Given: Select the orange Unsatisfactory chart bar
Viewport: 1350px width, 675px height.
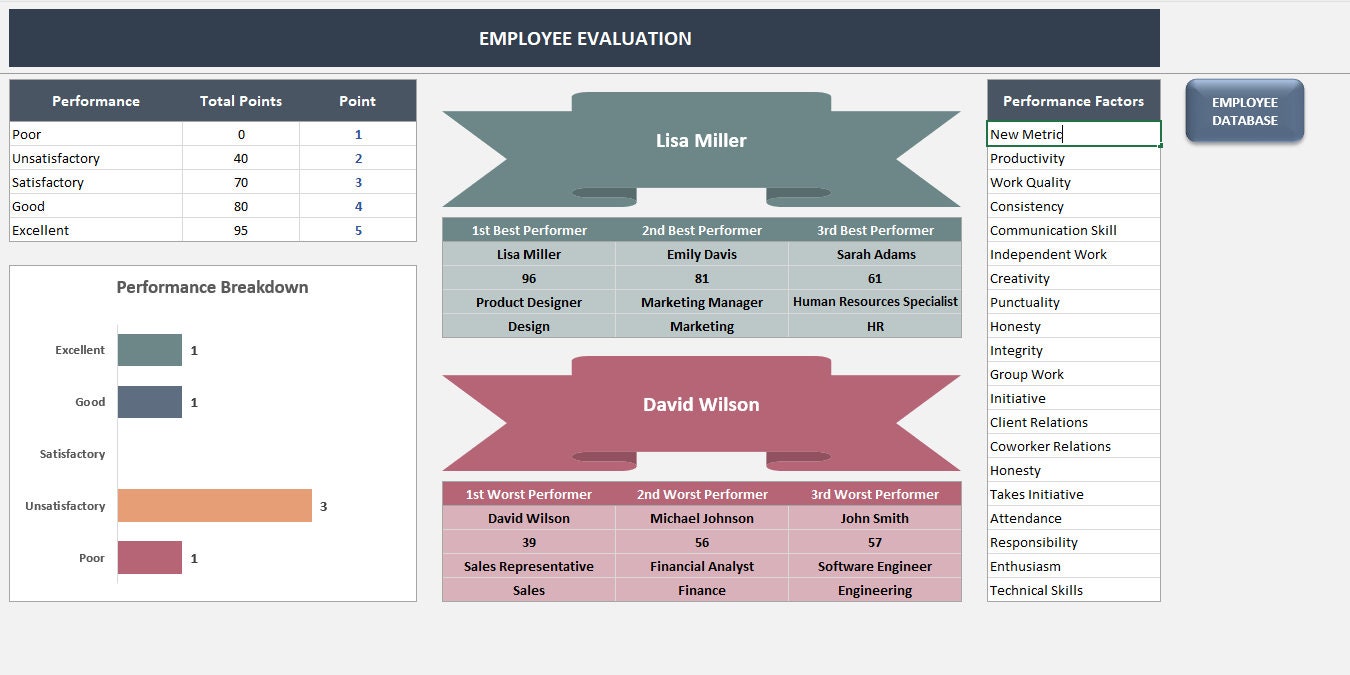Looking at the screenshot, I should (x=215, y=506).
